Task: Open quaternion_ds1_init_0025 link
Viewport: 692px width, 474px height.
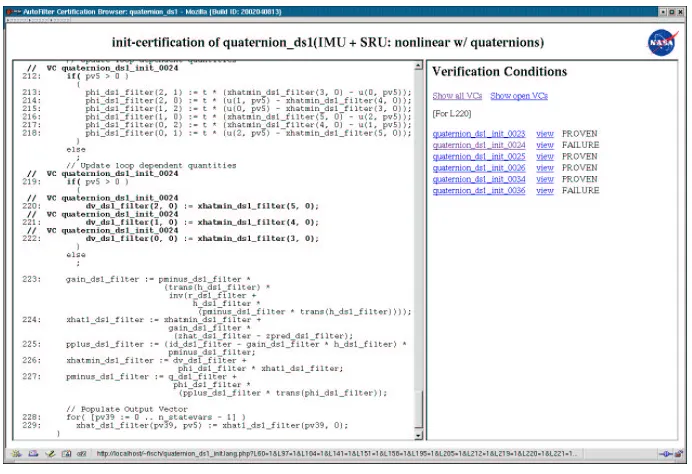Action: [479, 157]
